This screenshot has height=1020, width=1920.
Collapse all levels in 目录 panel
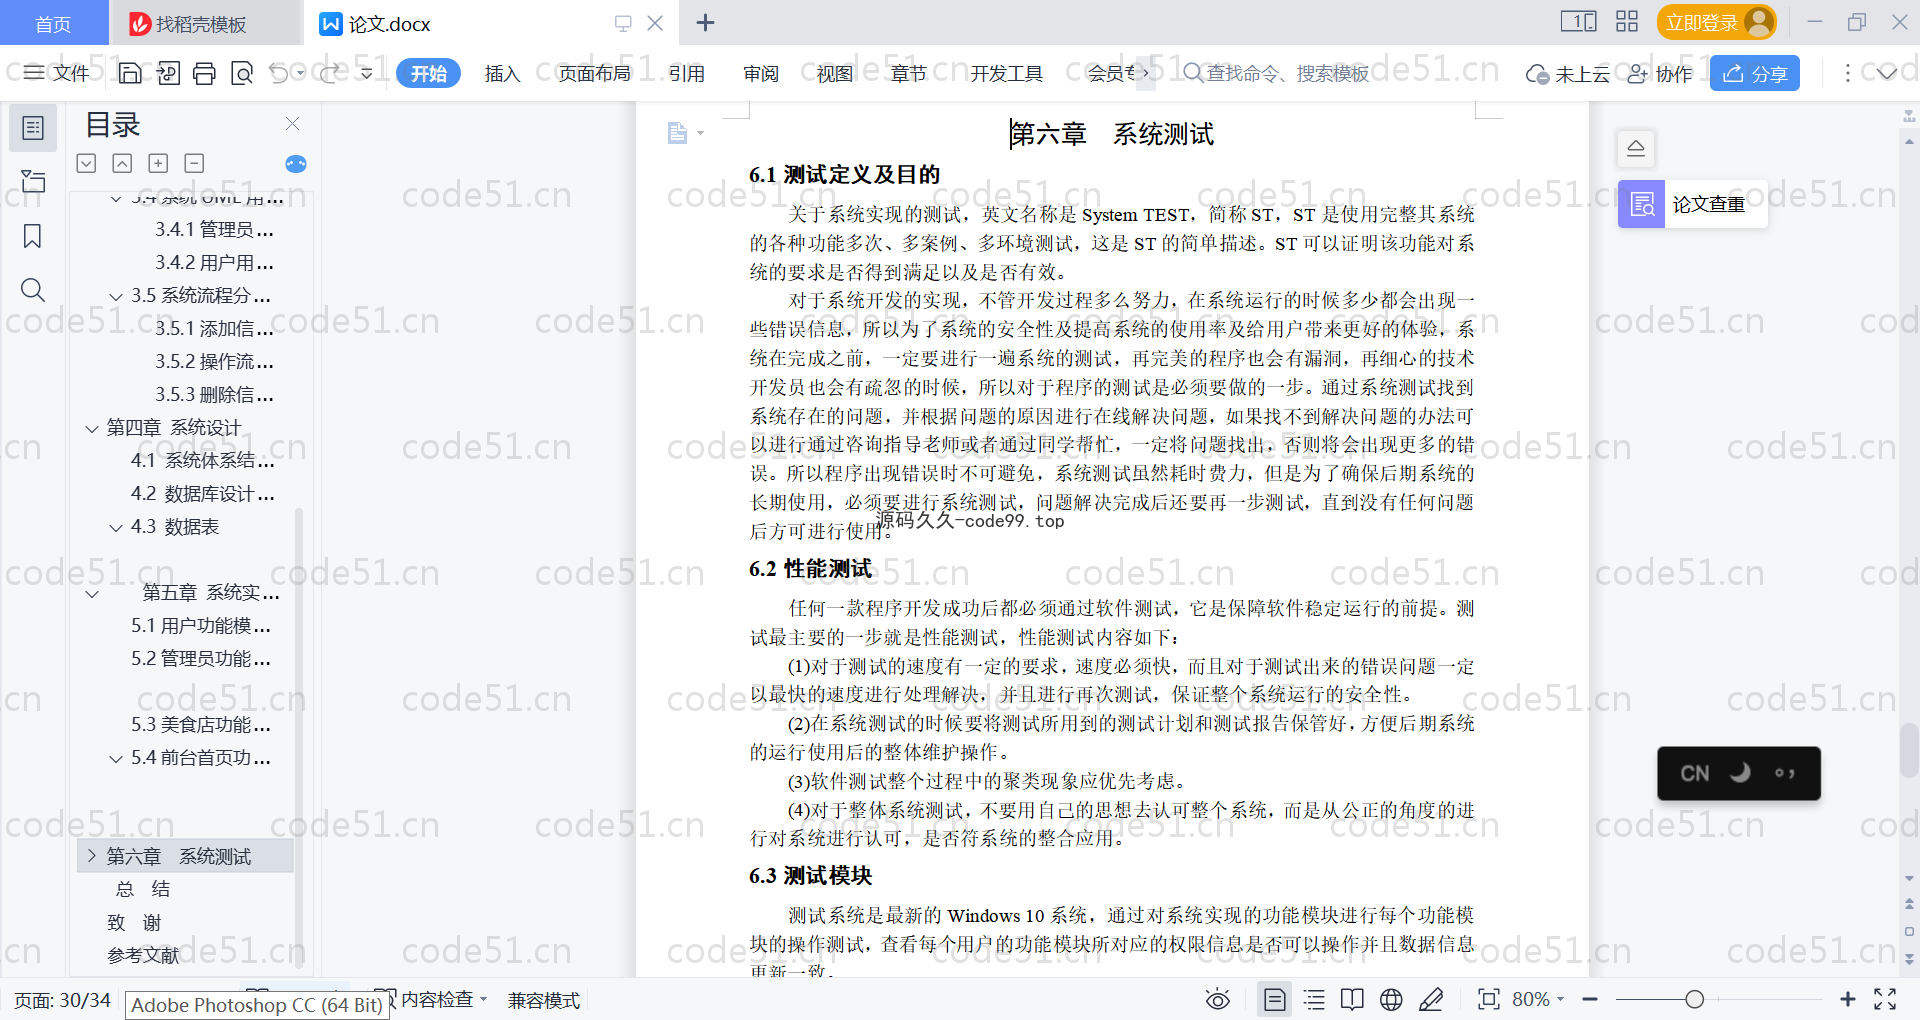click(122, 163)
